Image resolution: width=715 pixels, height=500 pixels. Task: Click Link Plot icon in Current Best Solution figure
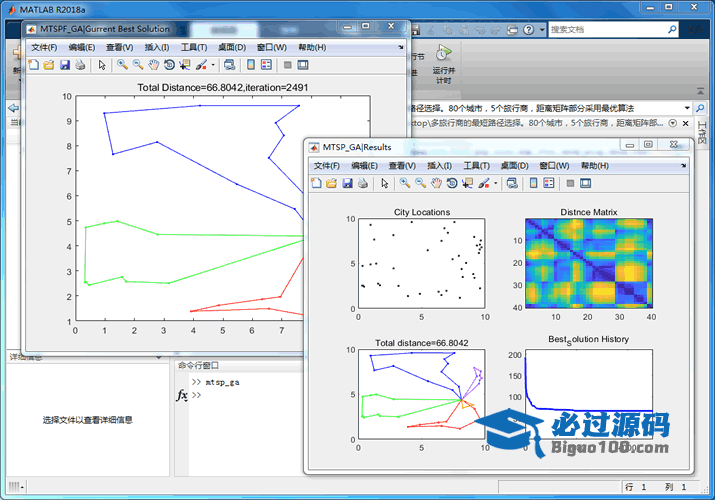[x=229, y=65]
